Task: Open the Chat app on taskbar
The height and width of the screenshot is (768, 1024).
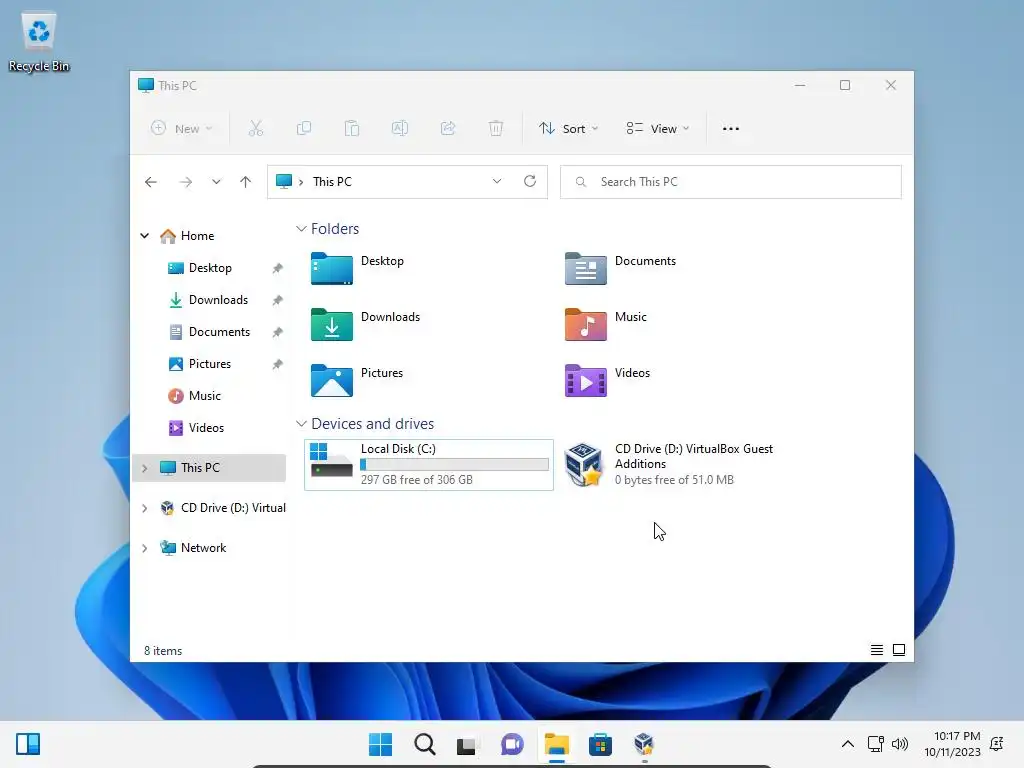Action: pyautogui.click(x=512, y=744)
